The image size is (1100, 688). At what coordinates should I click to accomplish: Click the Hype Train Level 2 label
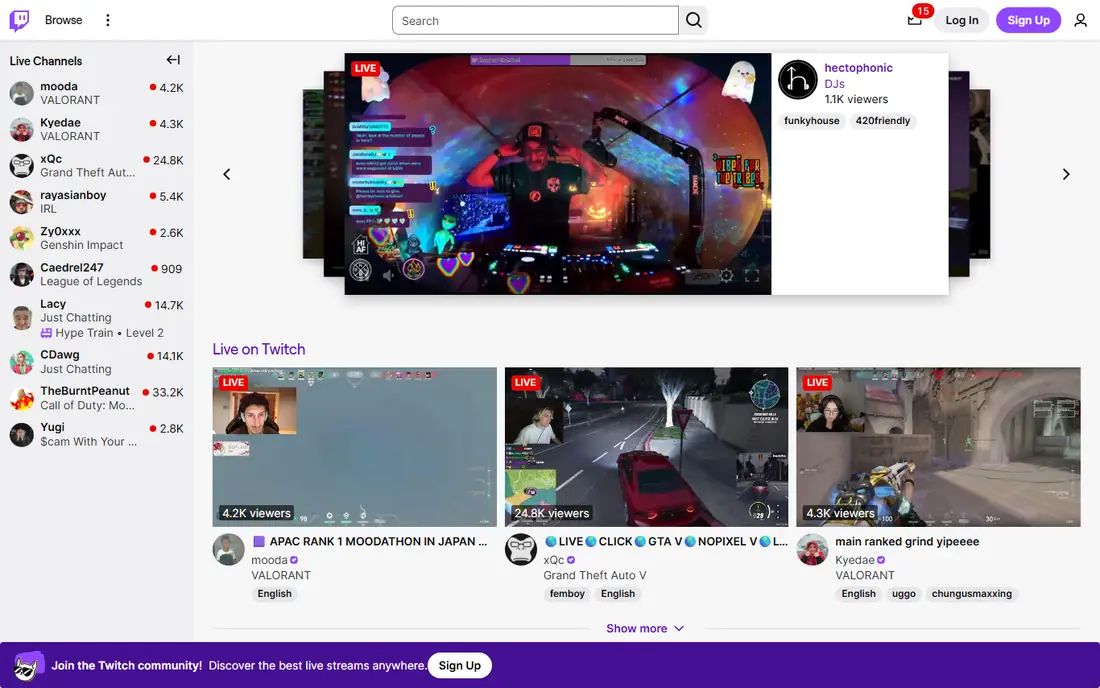click(102, 333)
